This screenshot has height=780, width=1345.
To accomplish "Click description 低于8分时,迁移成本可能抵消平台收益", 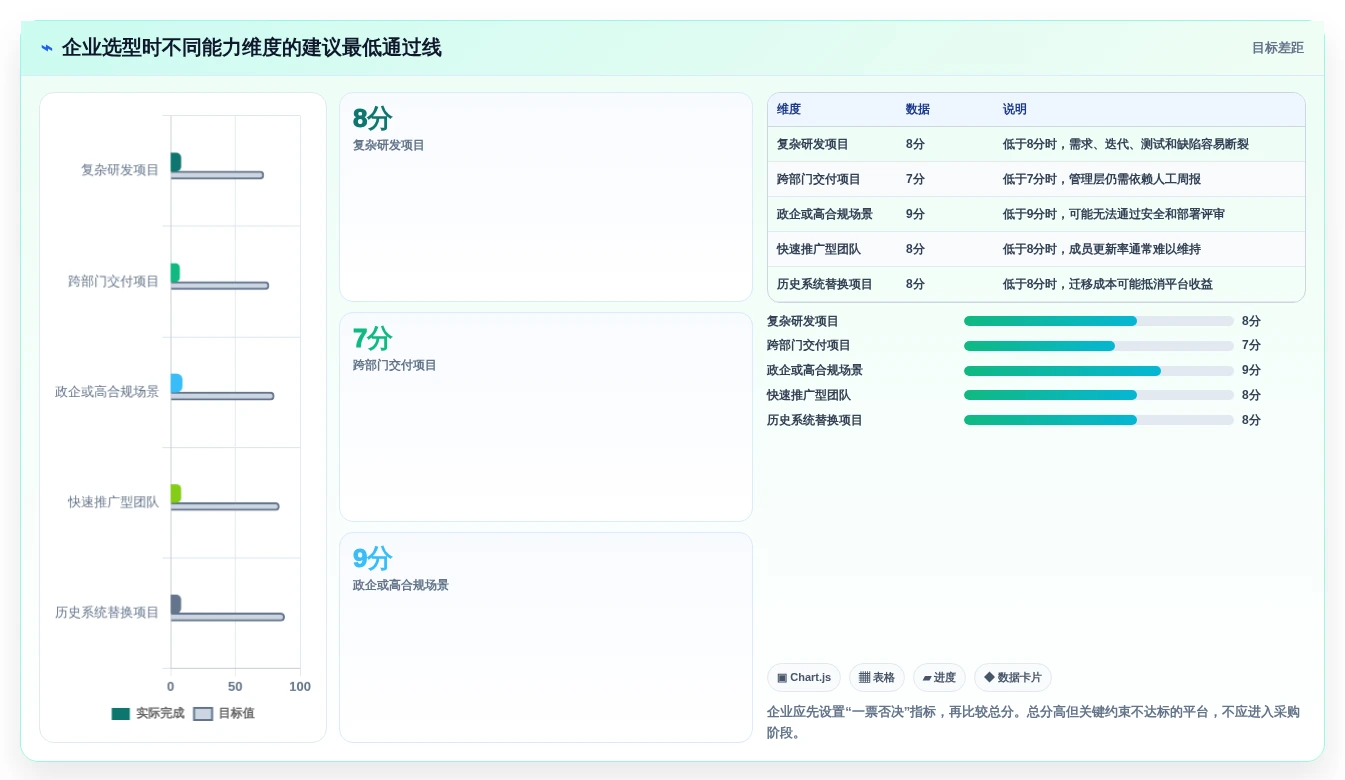I will (x=1108, y=284).
